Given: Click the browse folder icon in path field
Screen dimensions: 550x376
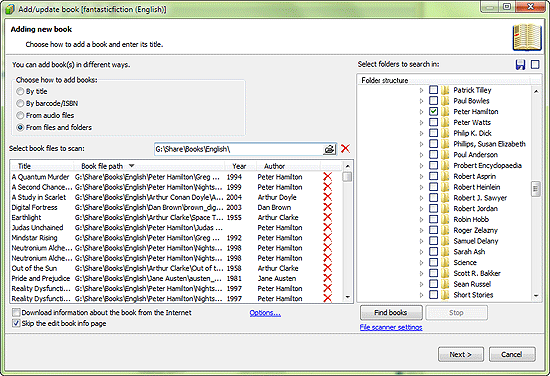Looking at the screenshot, I should [x=329, y=149].
